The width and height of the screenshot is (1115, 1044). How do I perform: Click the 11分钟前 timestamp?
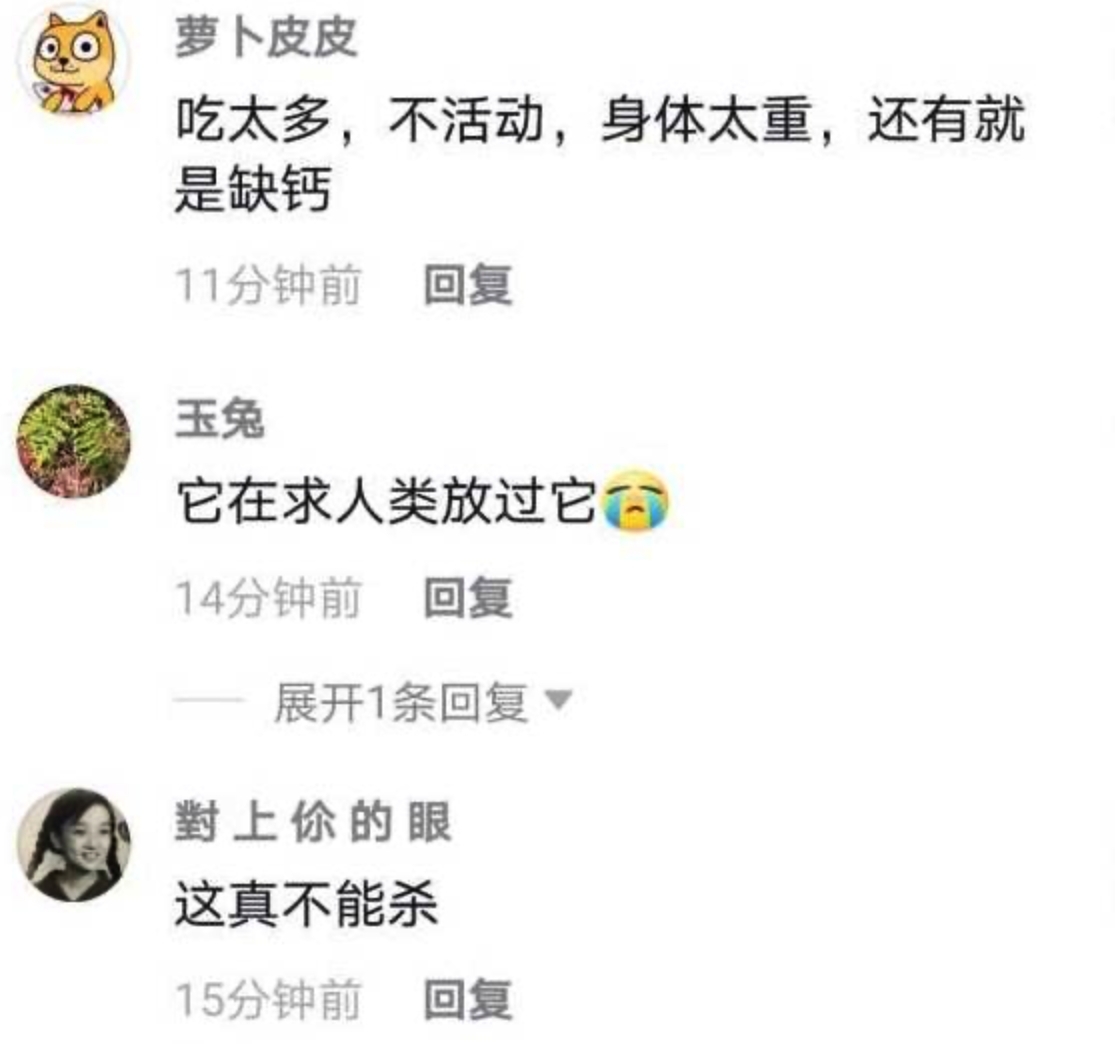(x=268, y=285)
